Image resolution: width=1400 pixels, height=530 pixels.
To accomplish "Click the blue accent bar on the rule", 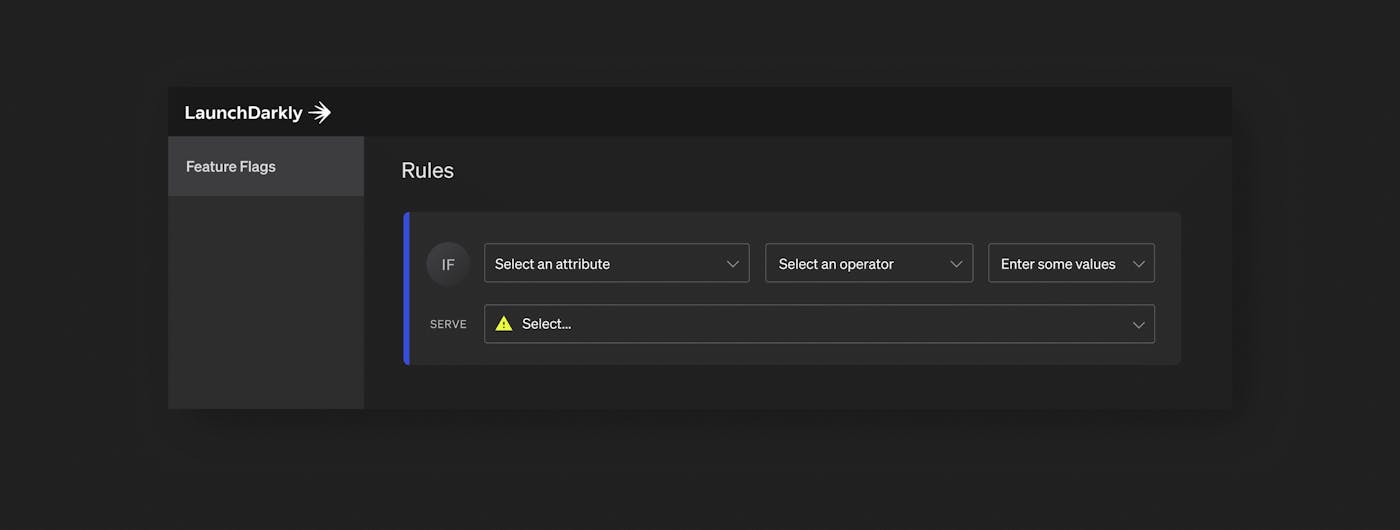I will click(x=406, y=288).
